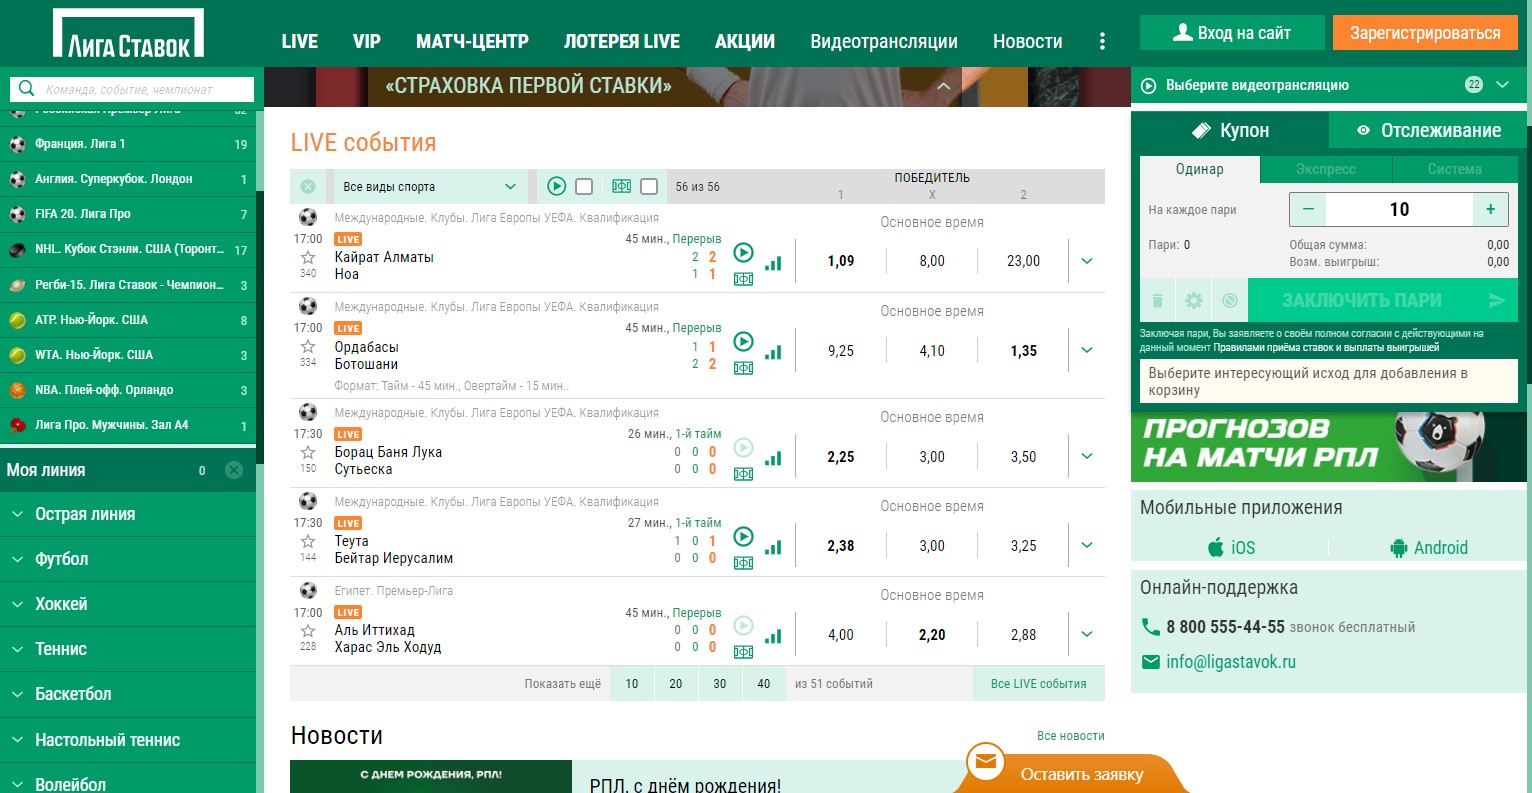Viewport: 1532px width, 793px height.
Task: Open Android mobile app link
Action: [x=1429, y=547]
